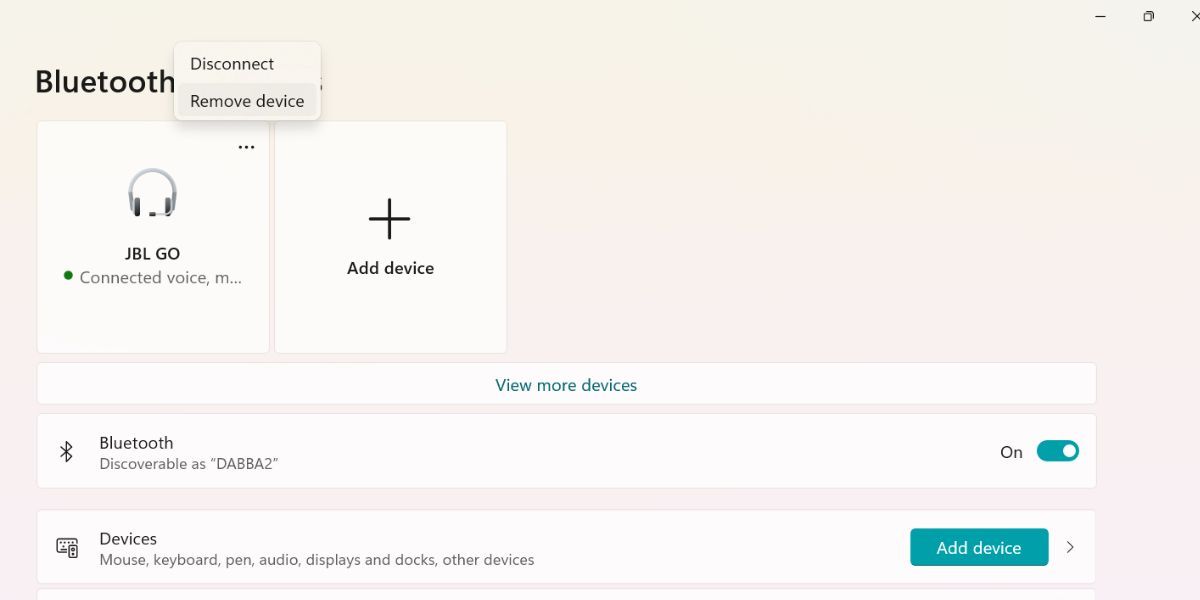Click the Bluetooth symbol icon
Viewport: 1200px width, 600px height.
point(67,452)
